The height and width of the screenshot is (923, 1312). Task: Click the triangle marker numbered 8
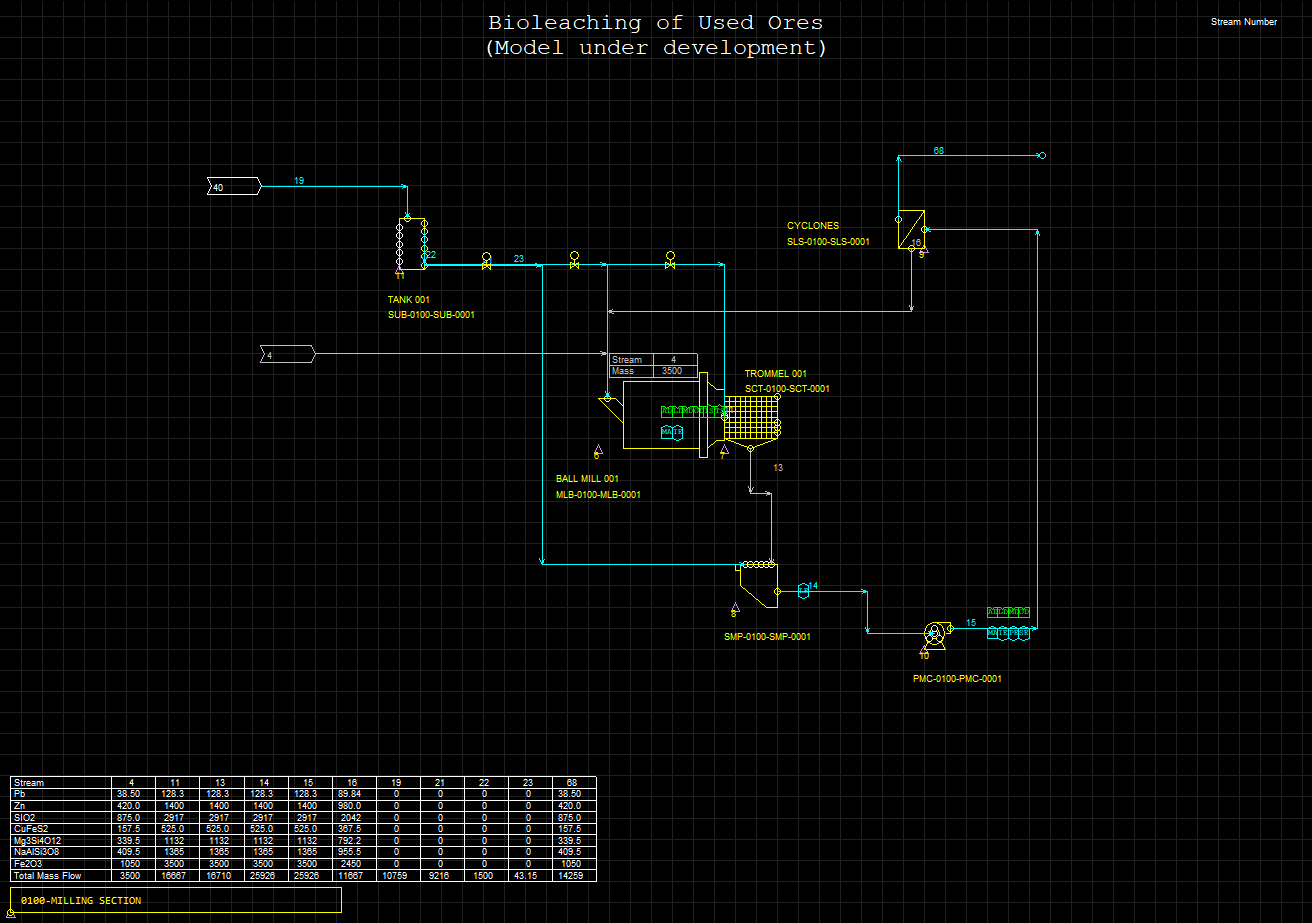(734, 609)
